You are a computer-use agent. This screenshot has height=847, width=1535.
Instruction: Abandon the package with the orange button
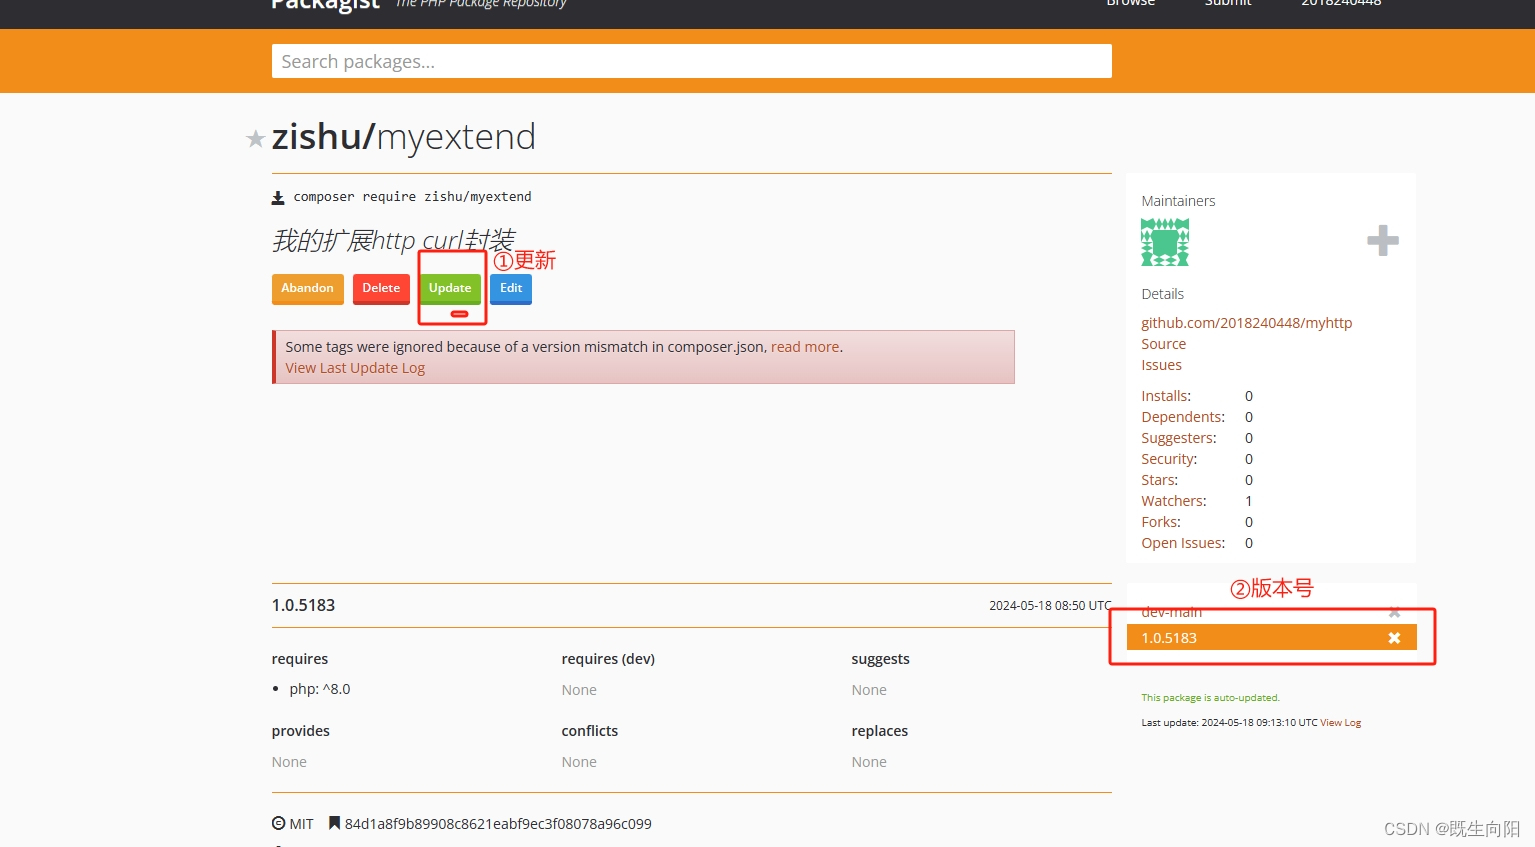(307, 288)
